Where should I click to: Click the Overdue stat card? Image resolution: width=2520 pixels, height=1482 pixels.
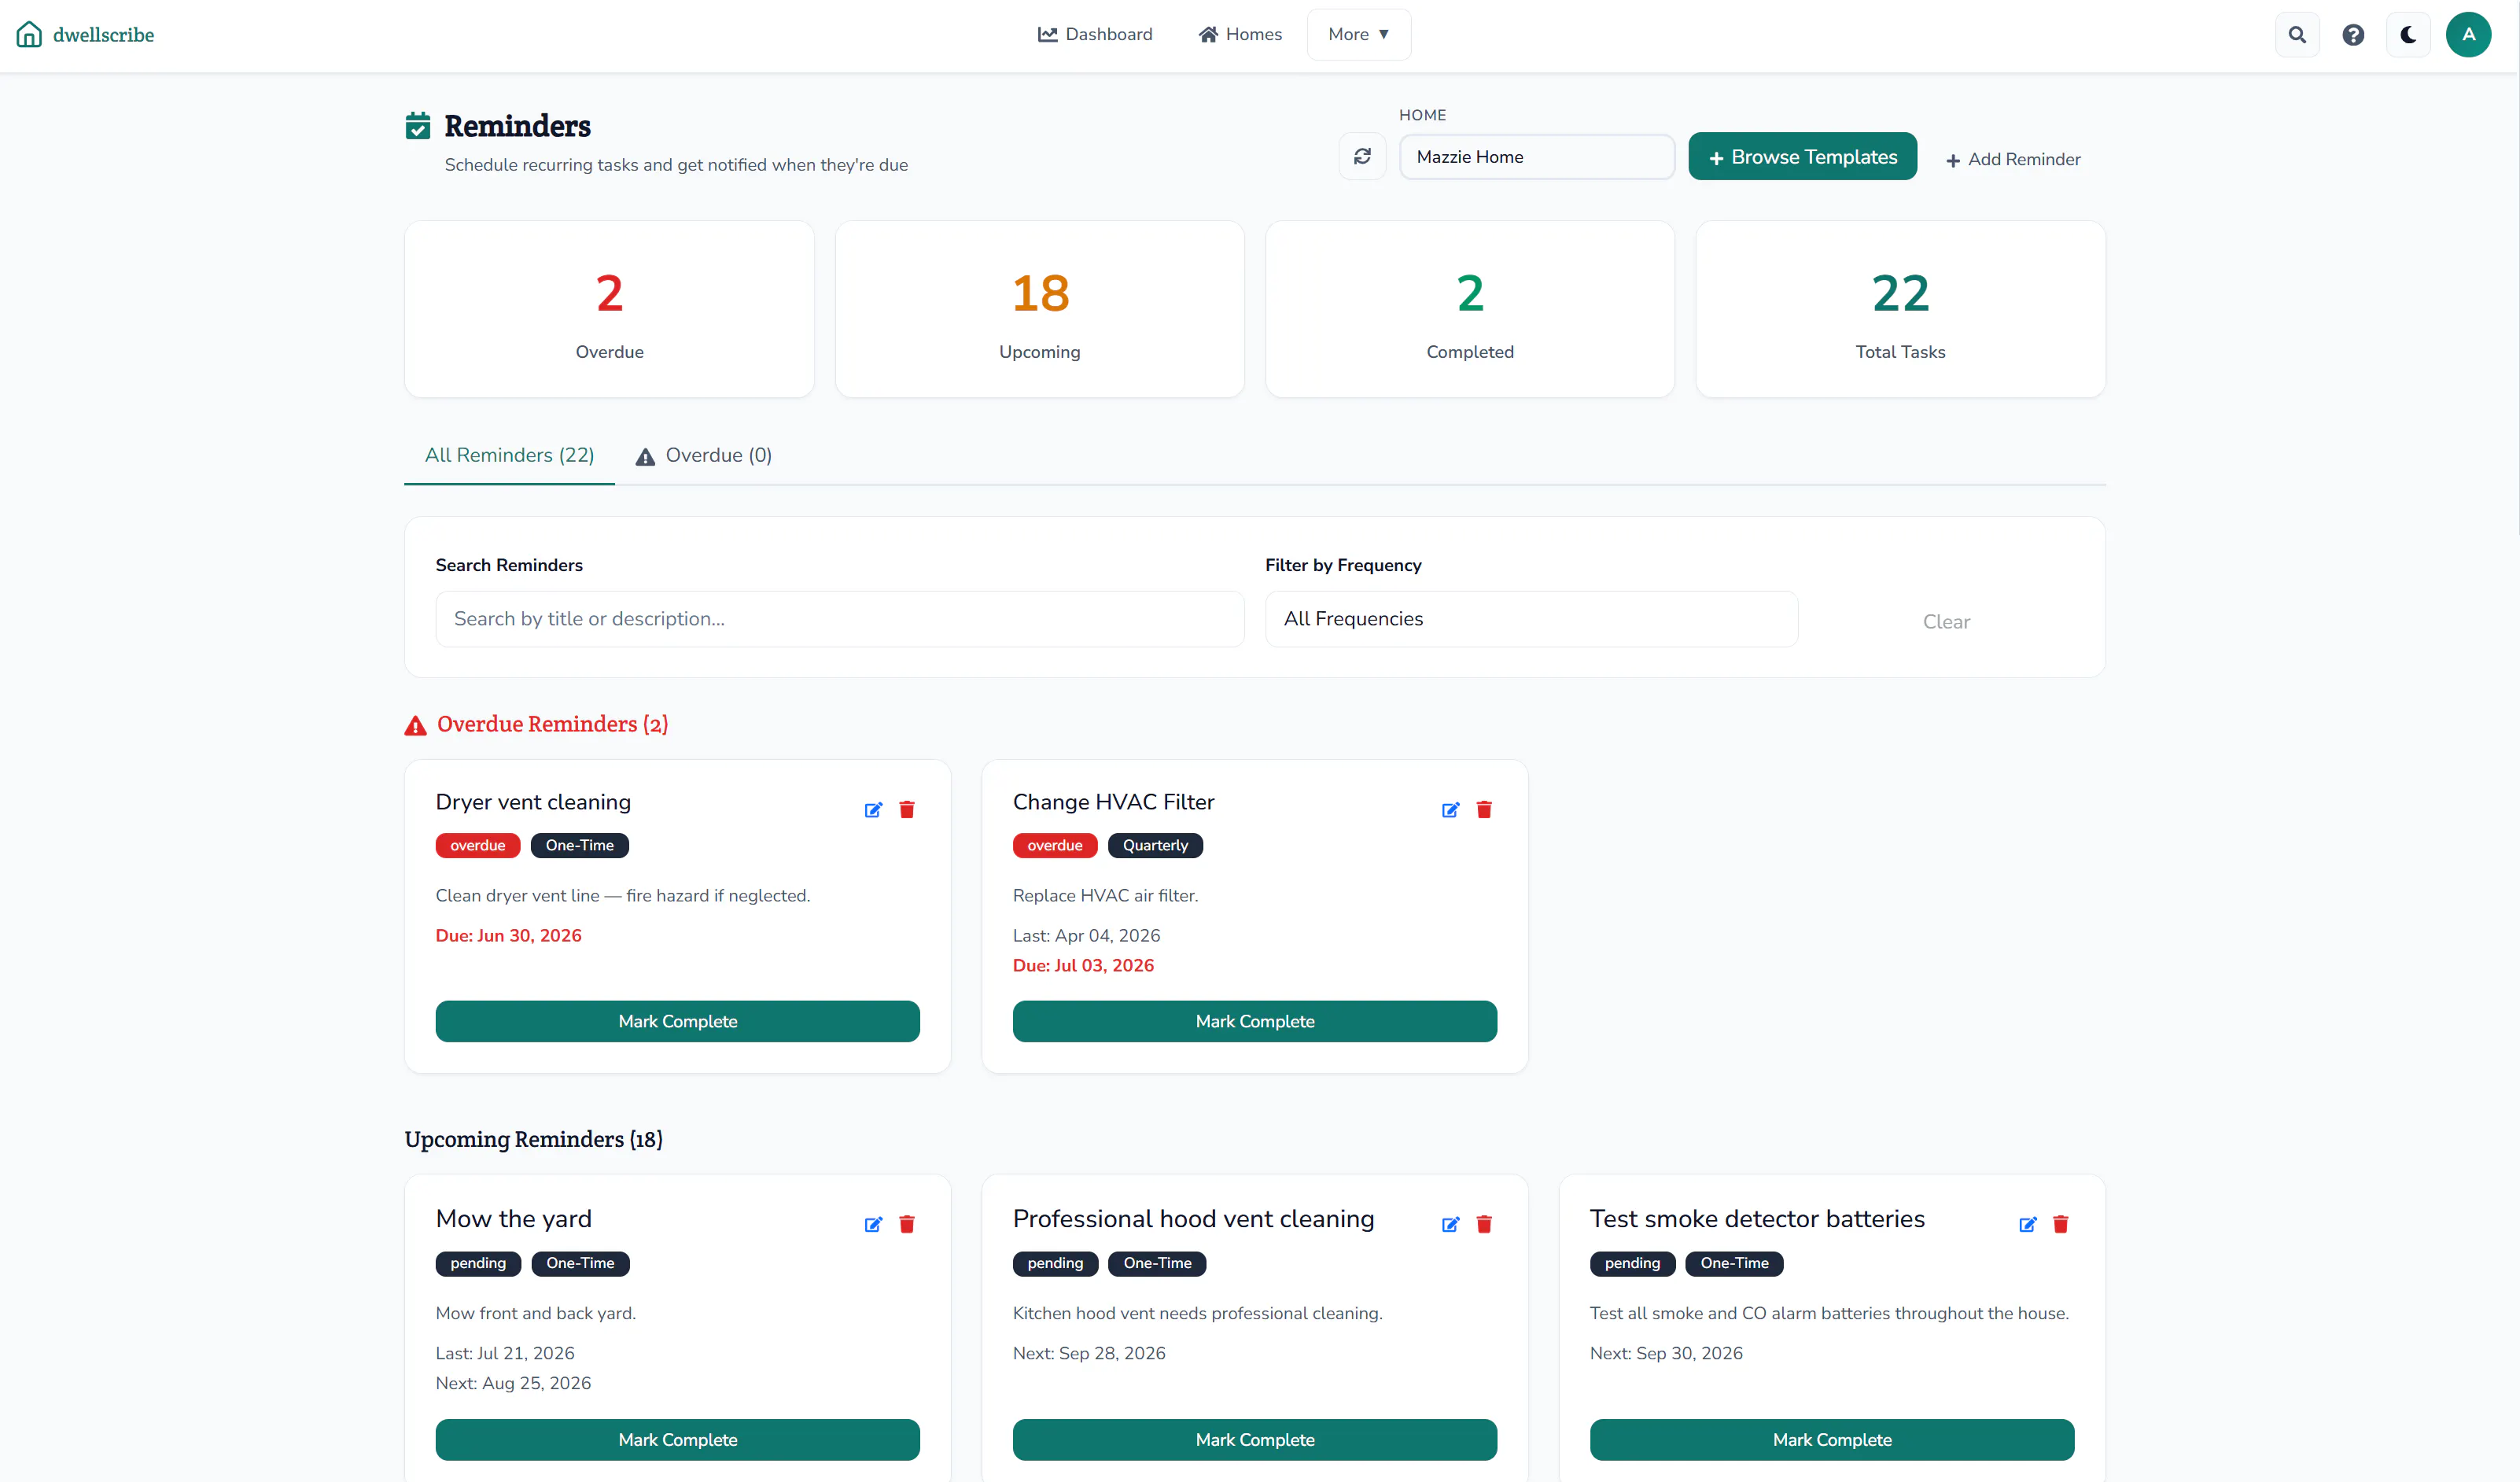click(609, 309)
